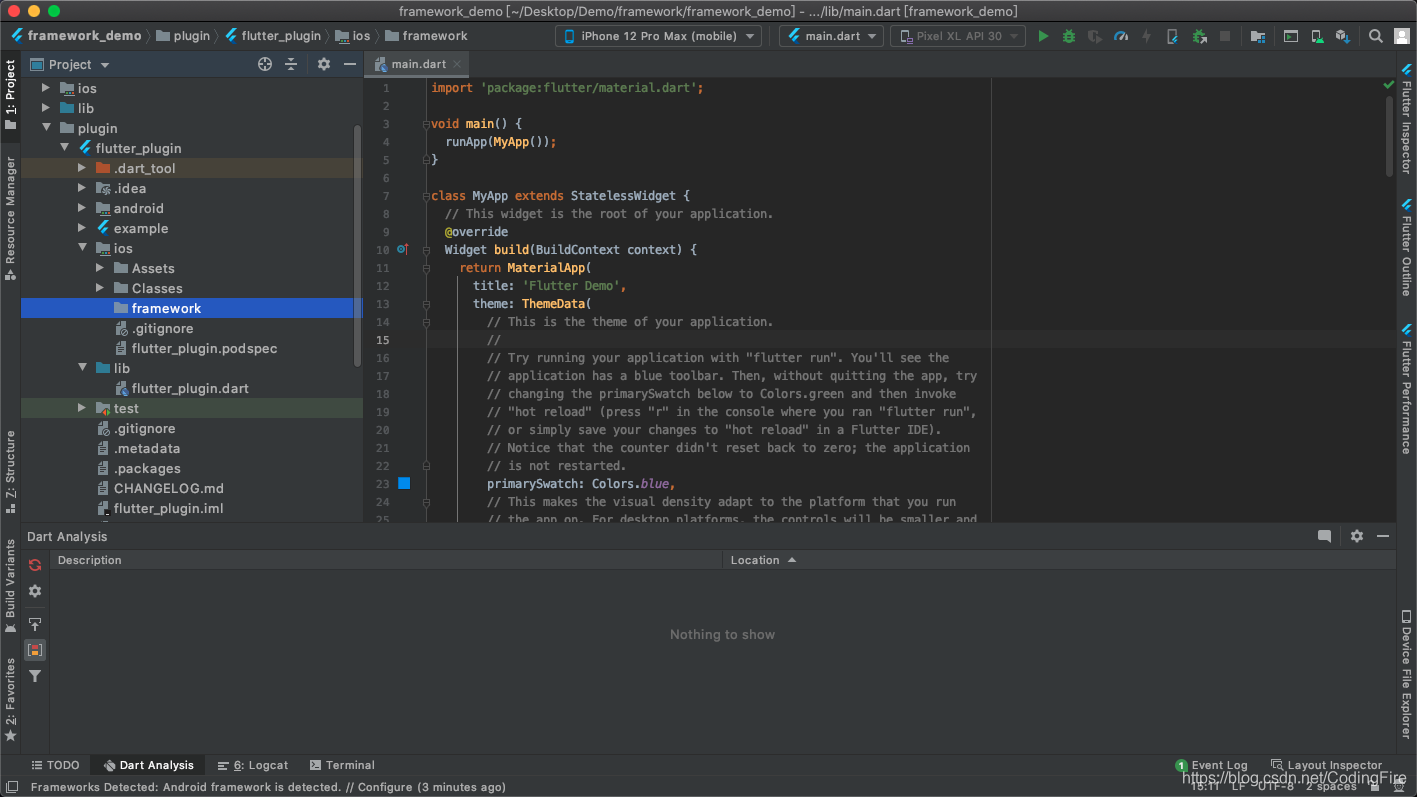Image resolution: width=1417 pixels, height=797 pixels.
Task: Open the Structure side tab
Action: click(11, 472)
